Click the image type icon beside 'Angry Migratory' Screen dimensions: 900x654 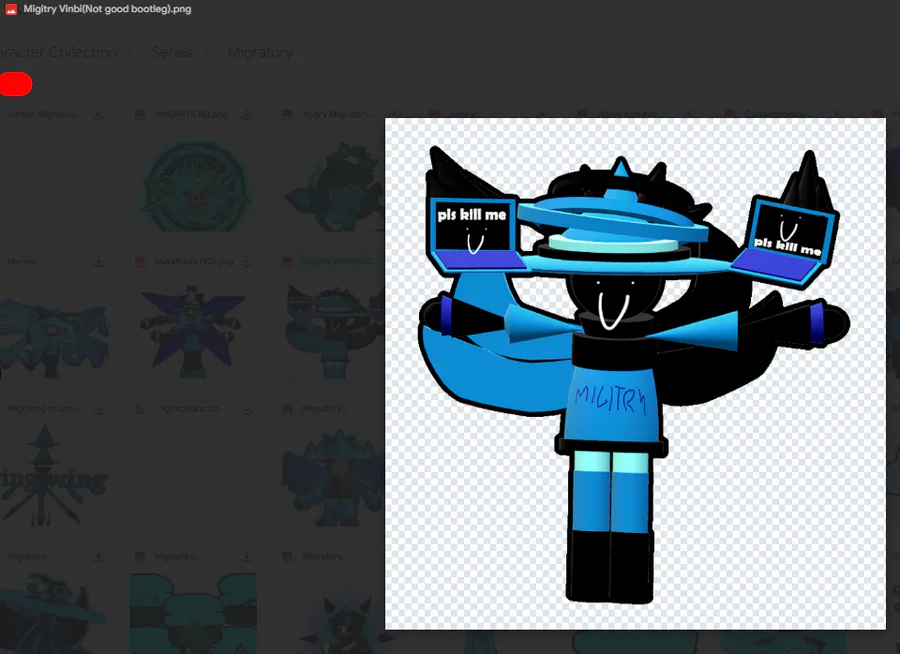pyautogui.click(x=288, y=115)
